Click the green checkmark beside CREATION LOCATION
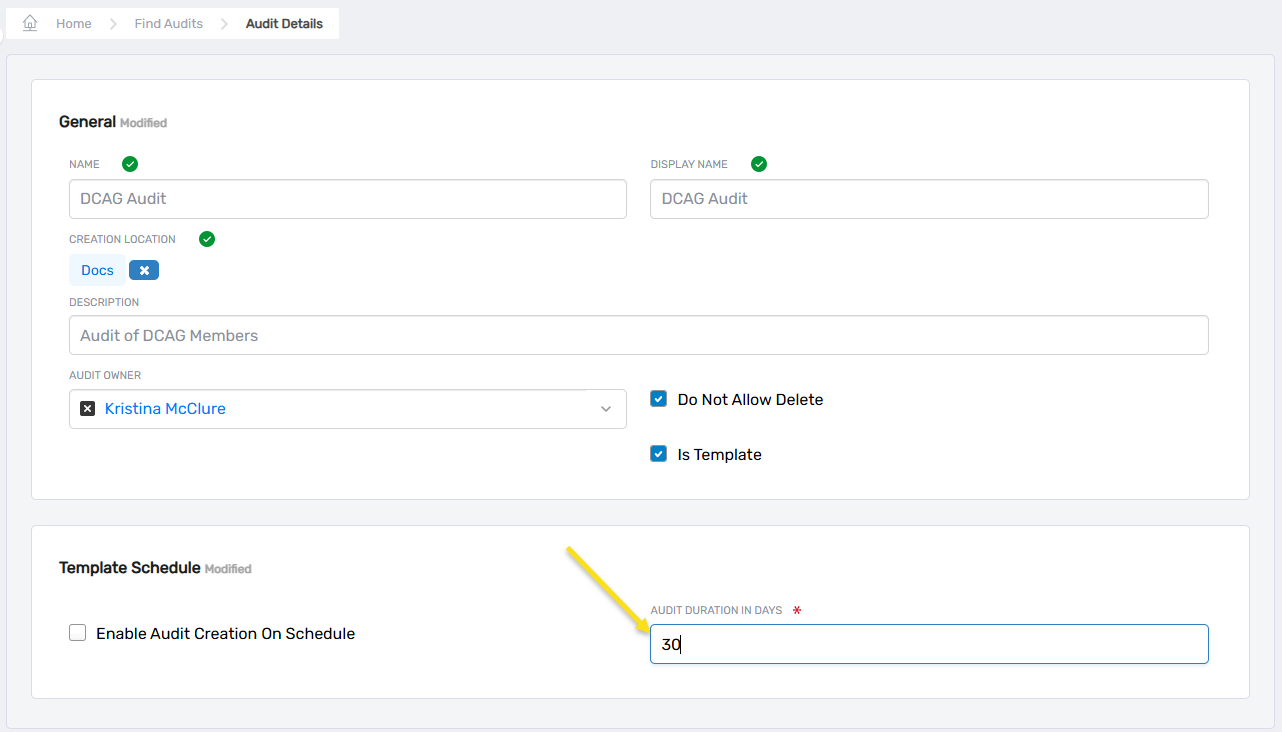This screenshot has width=1282, height=732. [x=207, y=239]
